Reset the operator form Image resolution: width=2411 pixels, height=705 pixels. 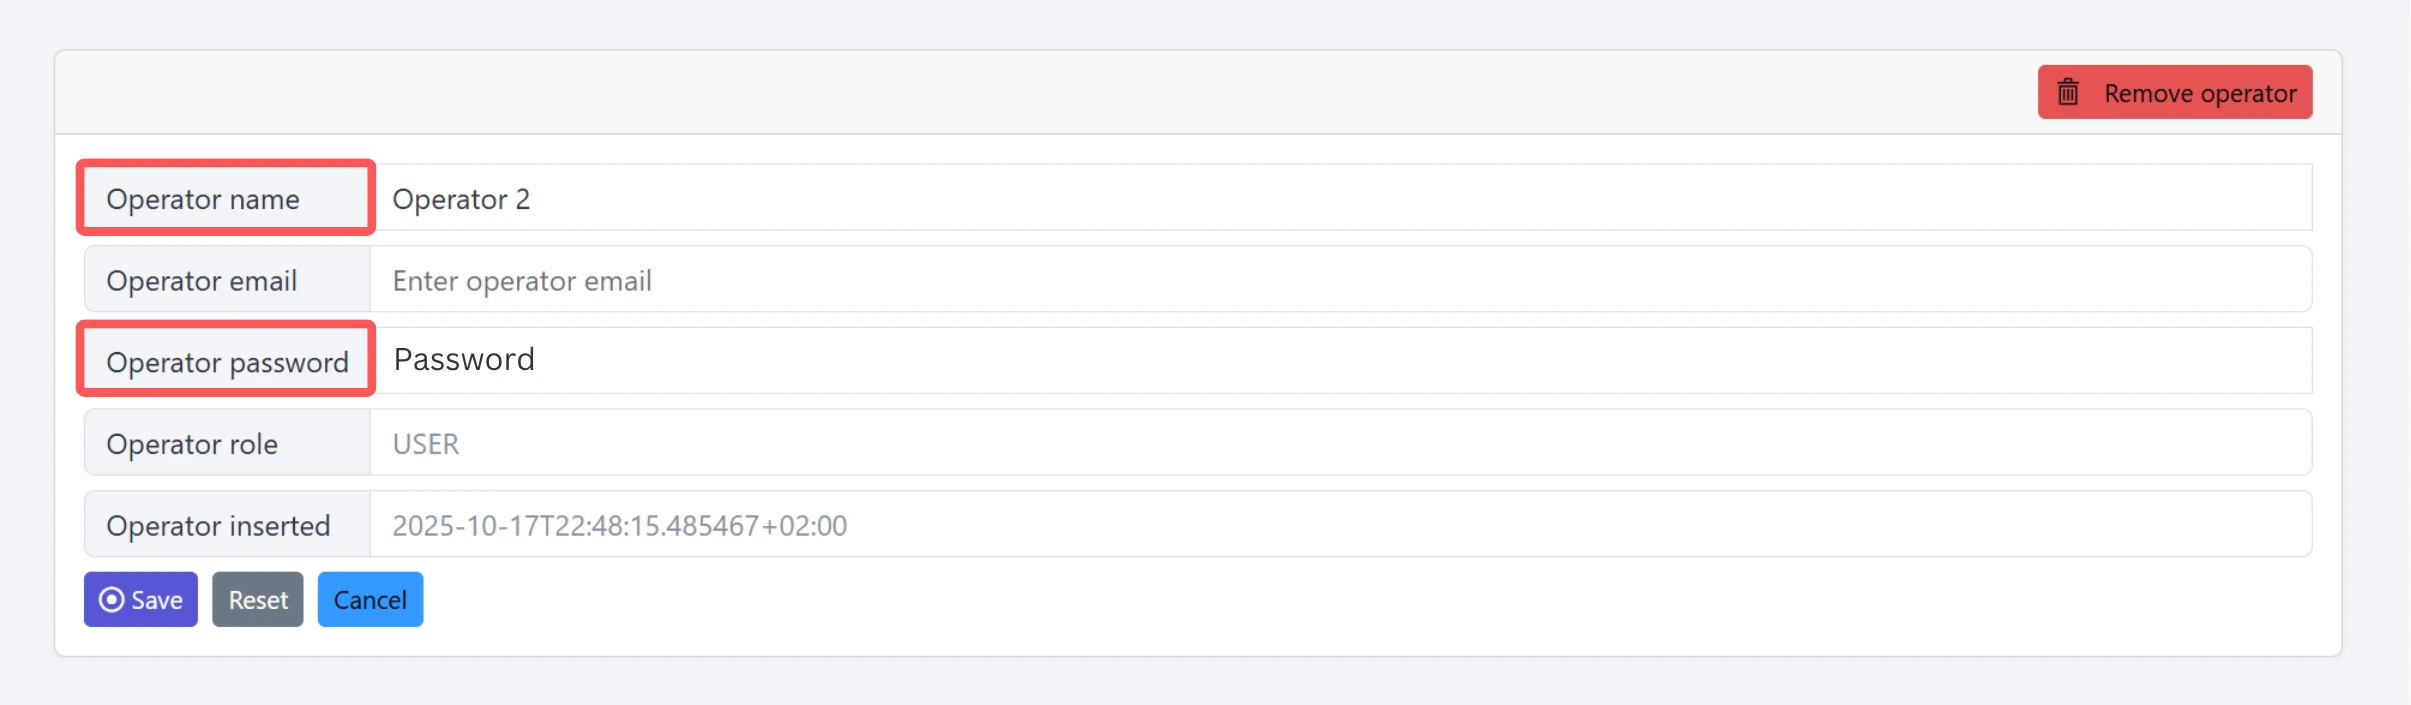click(257, 600)
